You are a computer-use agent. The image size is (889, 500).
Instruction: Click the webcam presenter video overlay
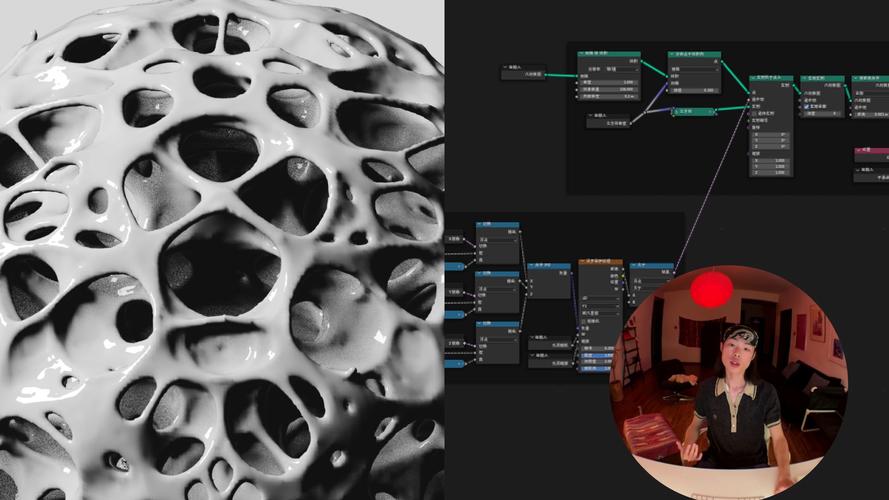coord(729,383)
